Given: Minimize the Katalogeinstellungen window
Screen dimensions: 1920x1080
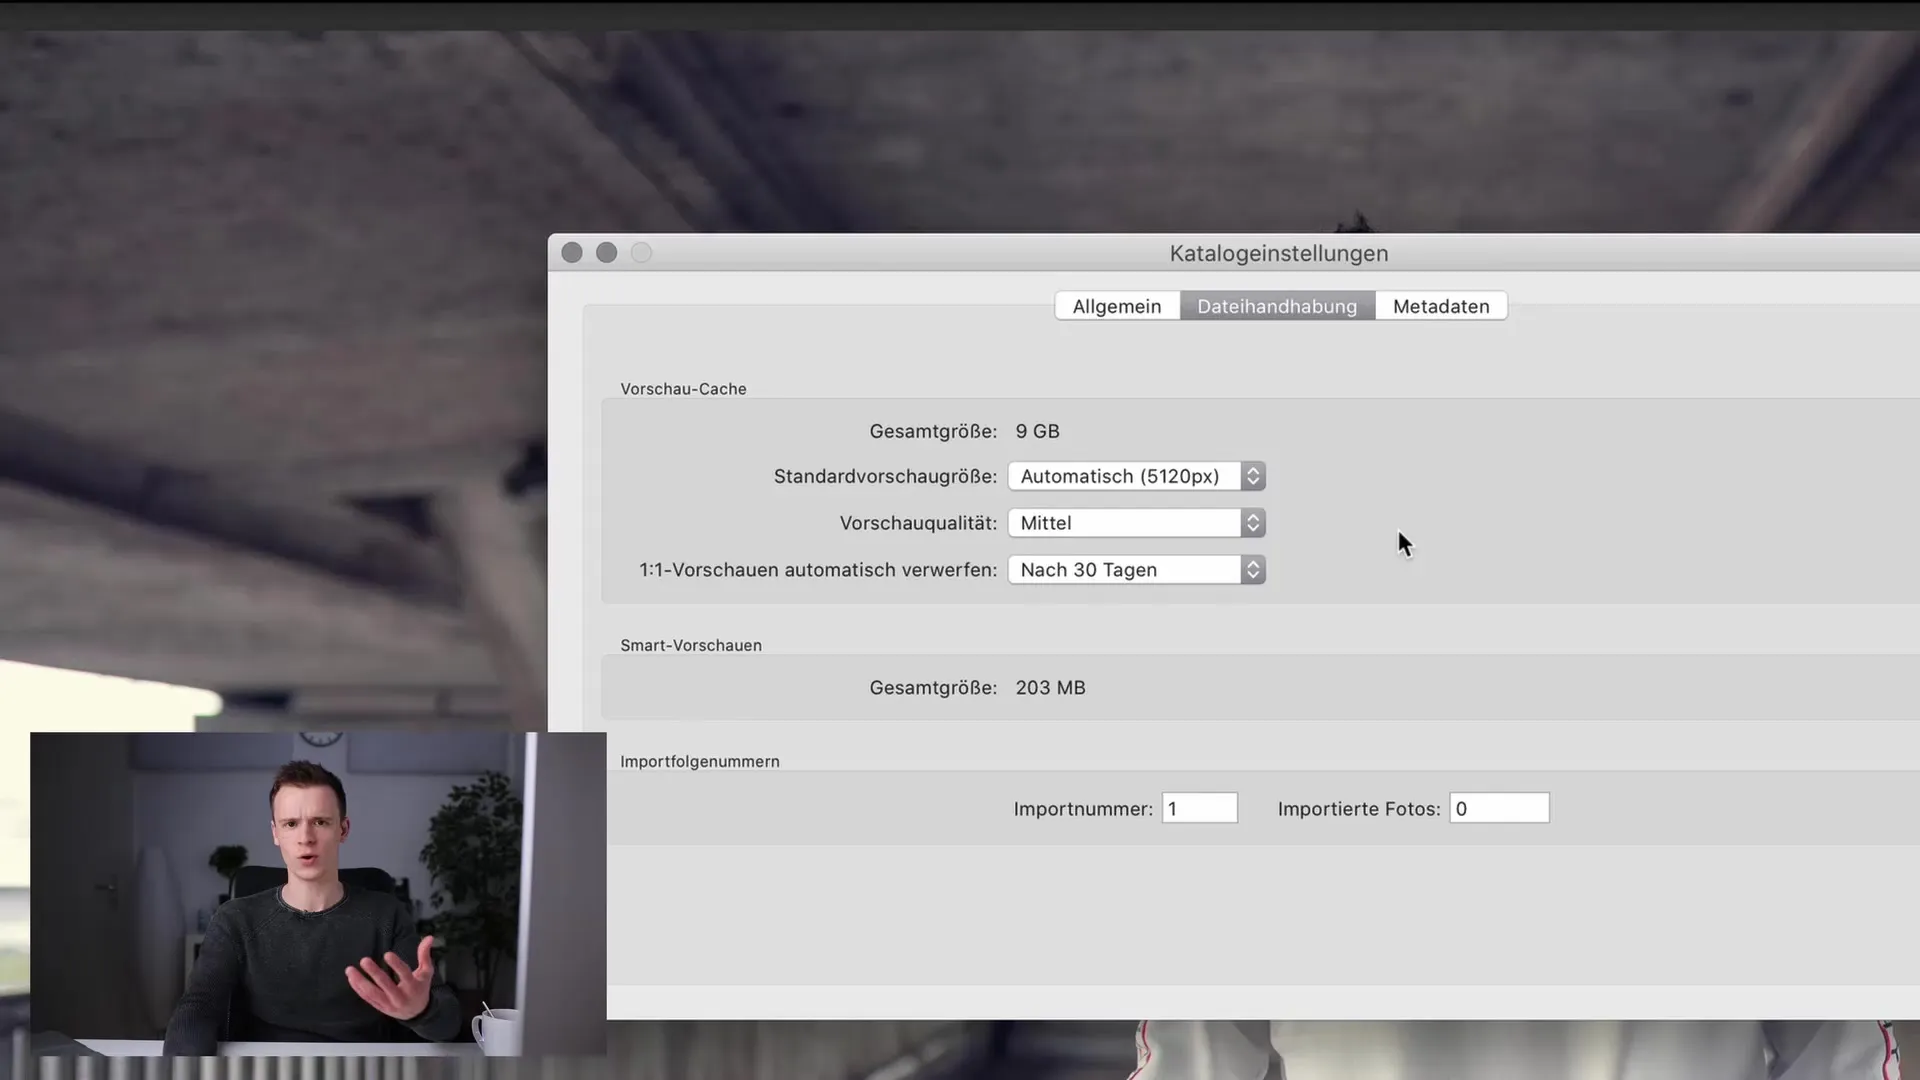Looking at the screenshot, I should (606, 253).
